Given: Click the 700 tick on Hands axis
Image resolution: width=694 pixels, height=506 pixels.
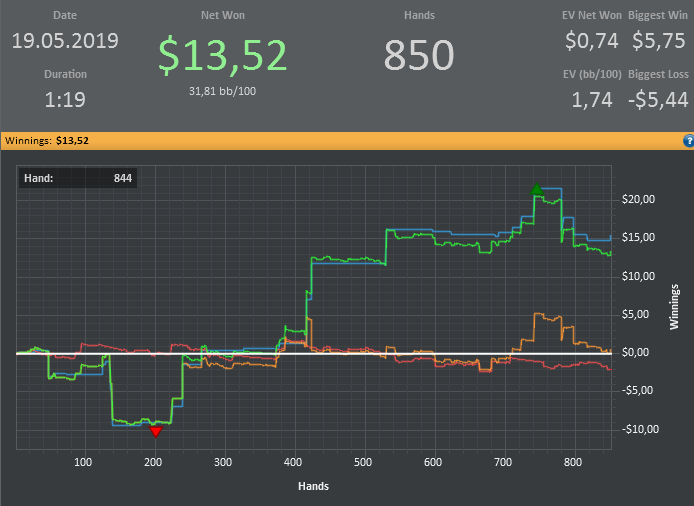Looking at the screenshot, I should tap(503, 463).
